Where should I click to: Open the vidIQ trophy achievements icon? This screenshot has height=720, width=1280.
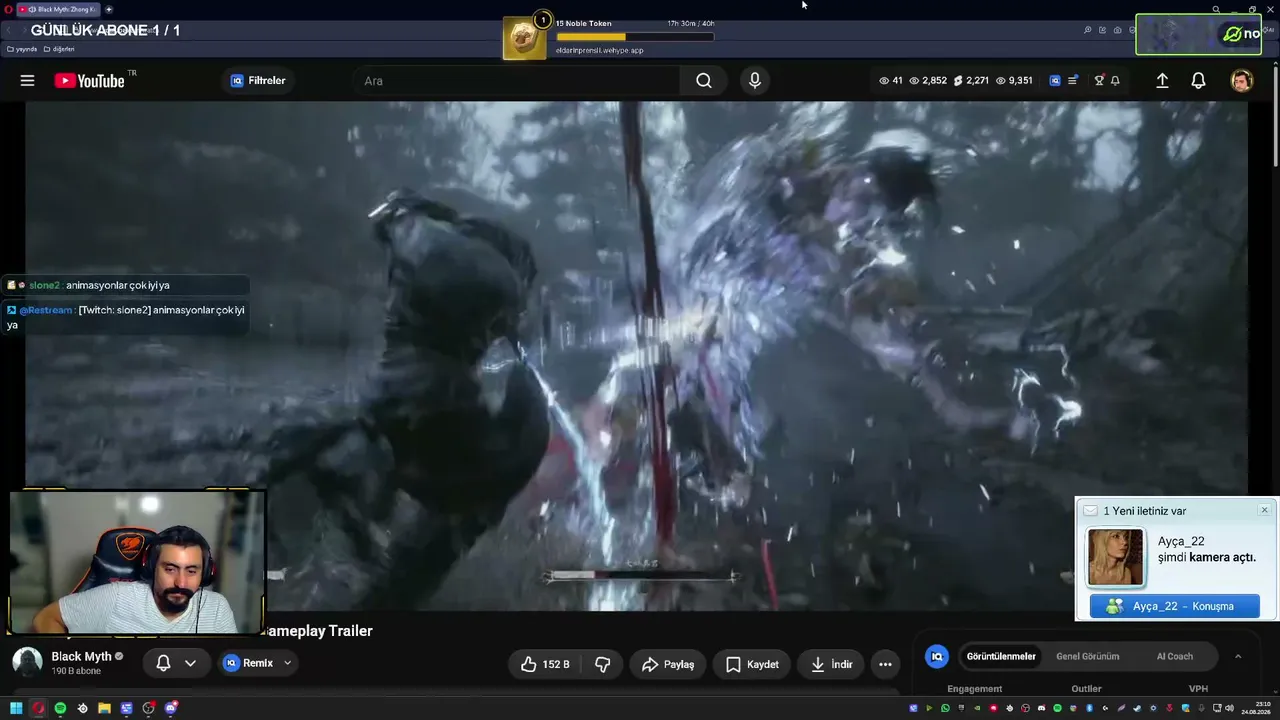coord(1099,81)
